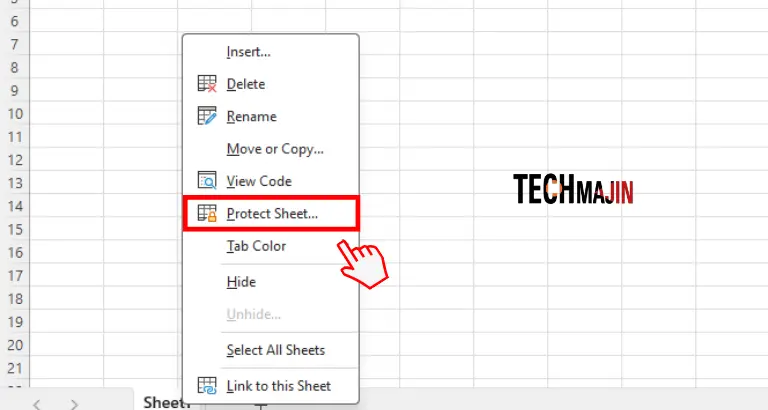
Task: Click the Link to this Sheet icon
Action: click(207, 386)
